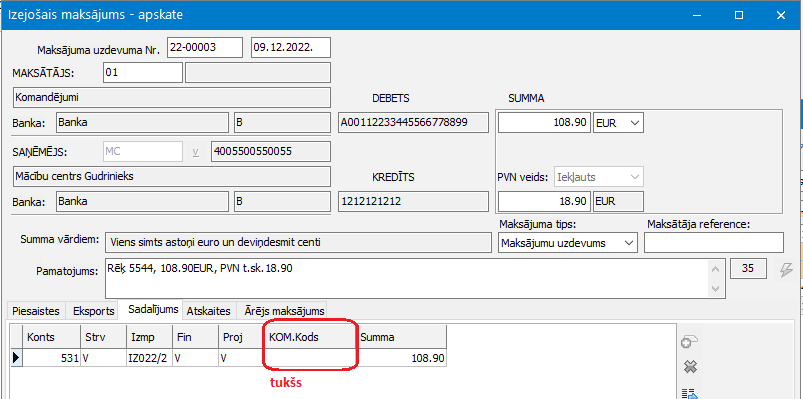The image size is (803, 399).
Task: Click the date field 09.12.2022.
Action: [291, 48]
